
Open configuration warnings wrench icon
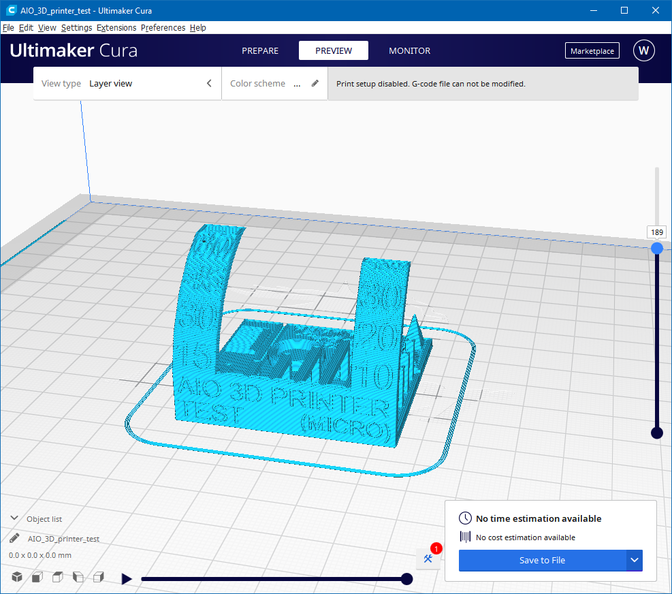(428, 558)
